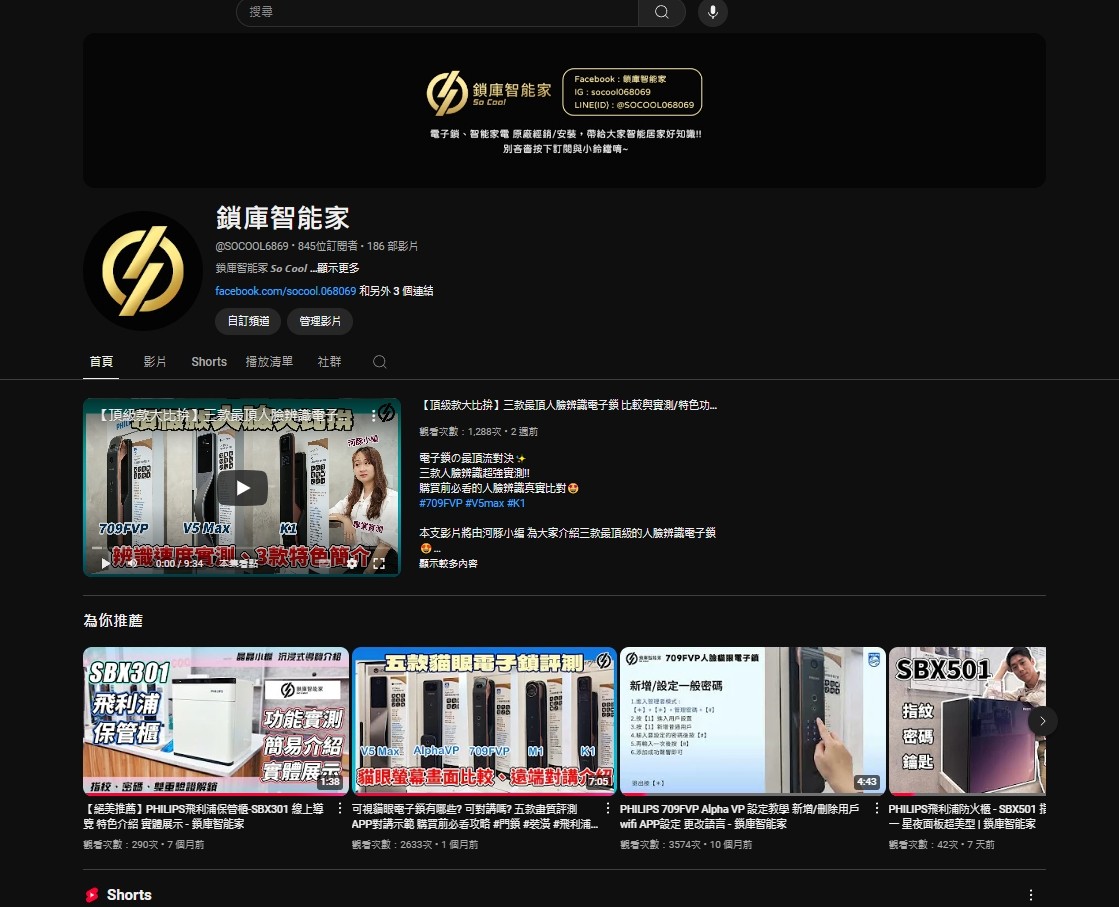
Task: Click the 觀看次數：2633次 text
Action: click(x=392, y=845)
